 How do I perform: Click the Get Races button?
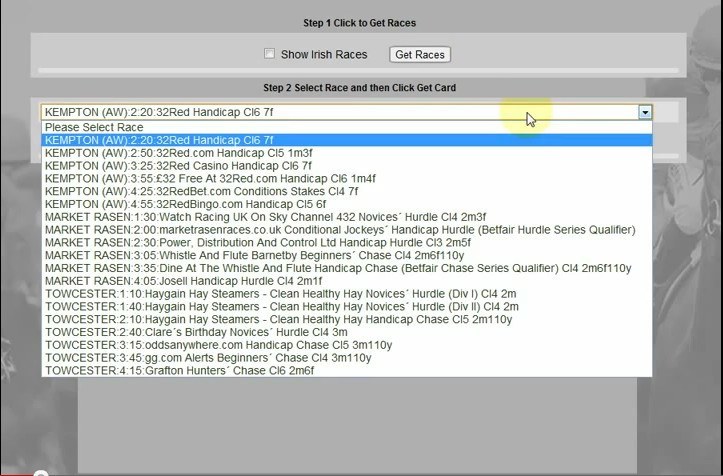(420, 54)
